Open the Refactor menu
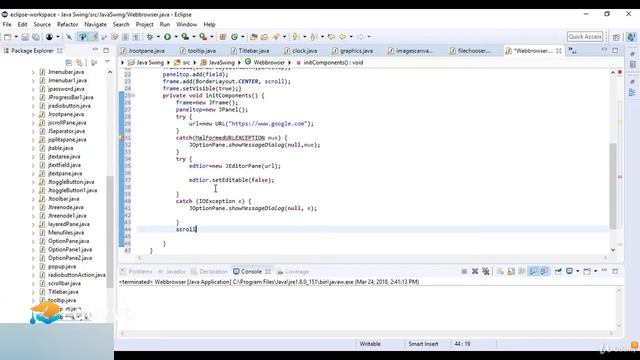The height and width of the screenshot is (360, 640). (67, 24)
